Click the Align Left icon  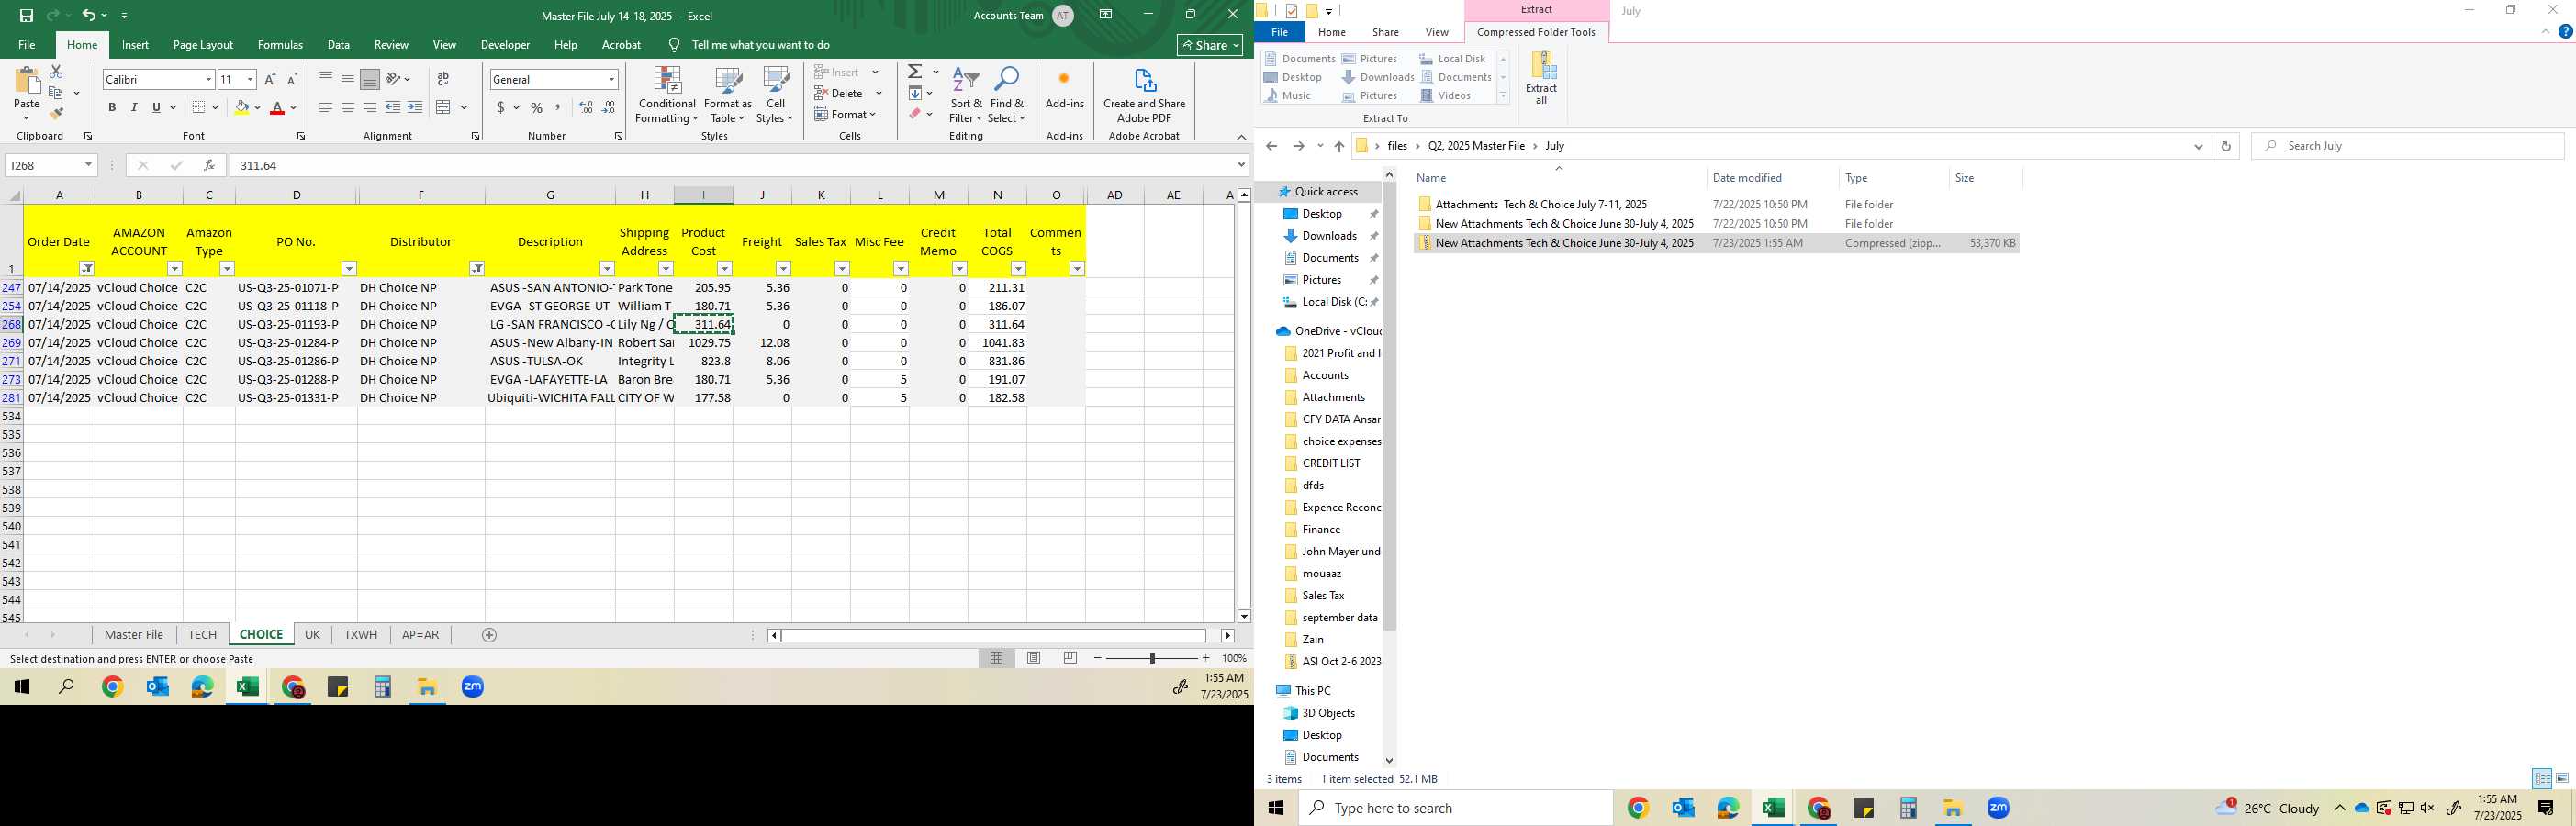click(x=326, y=107)
